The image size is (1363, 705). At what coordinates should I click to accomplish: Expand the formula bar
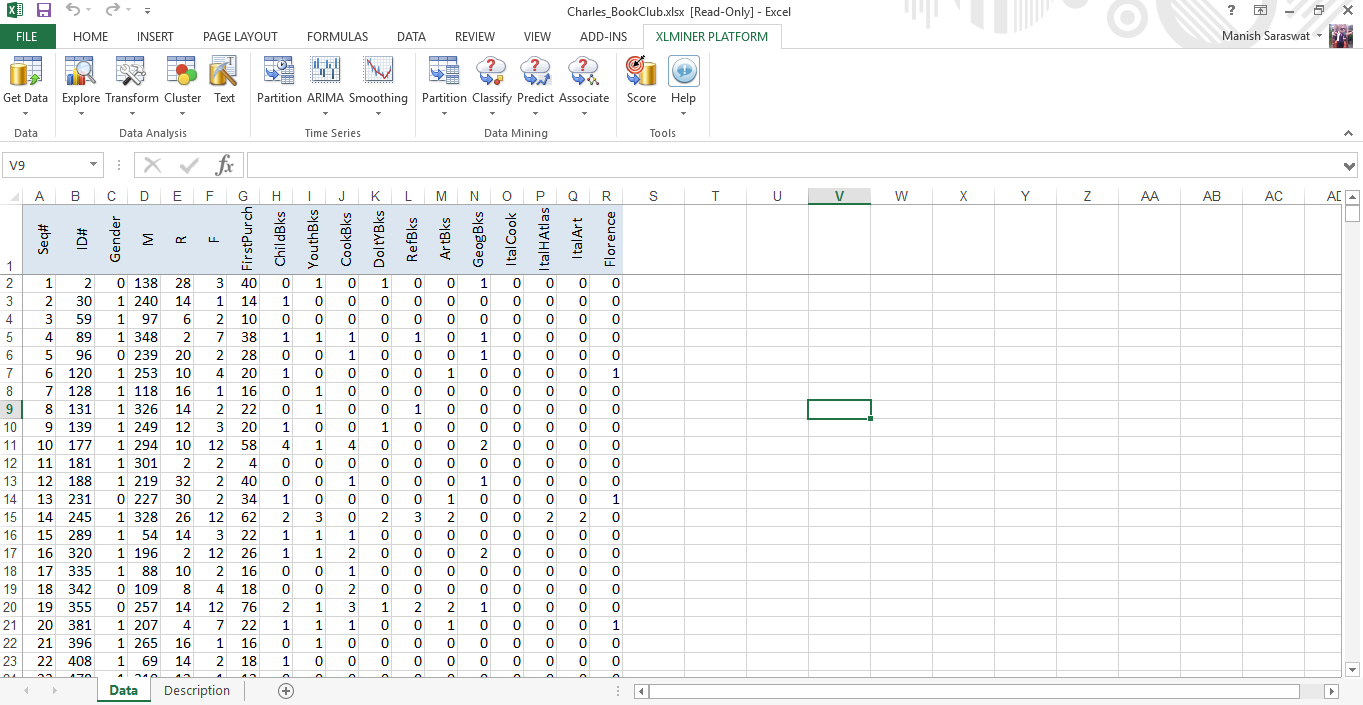(x=1350, y=166)
